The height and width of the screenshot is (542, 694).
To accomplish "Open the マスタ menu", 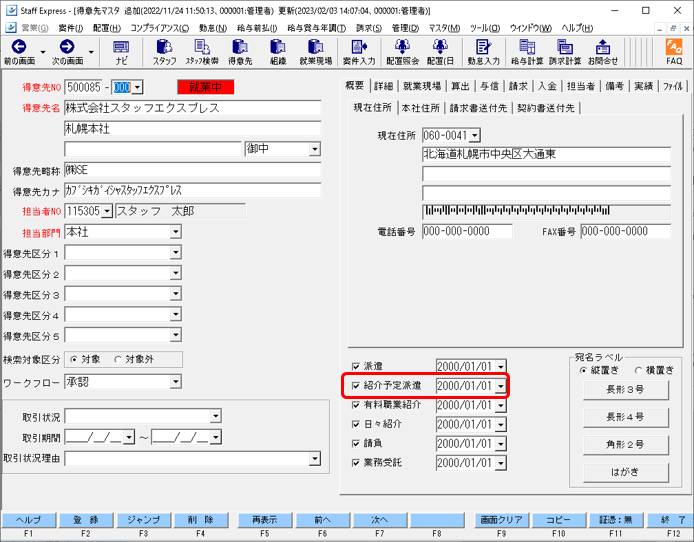I will click(444, 28).
